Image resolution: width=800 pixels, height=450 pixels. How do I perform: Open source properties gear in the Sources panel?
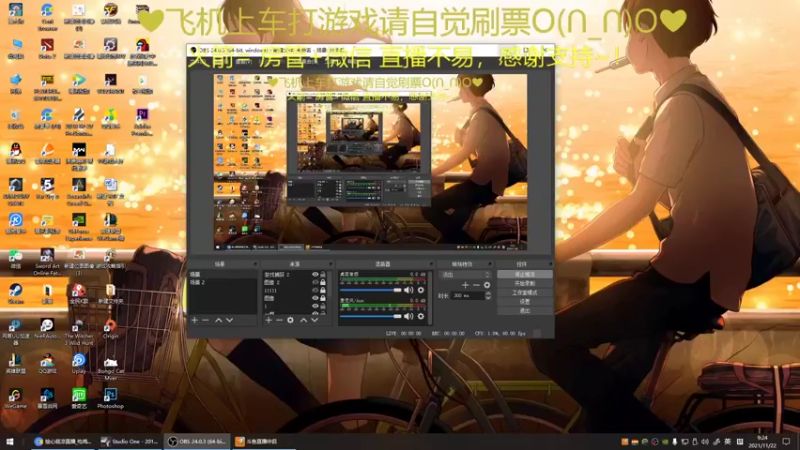[x=290, y=320]
